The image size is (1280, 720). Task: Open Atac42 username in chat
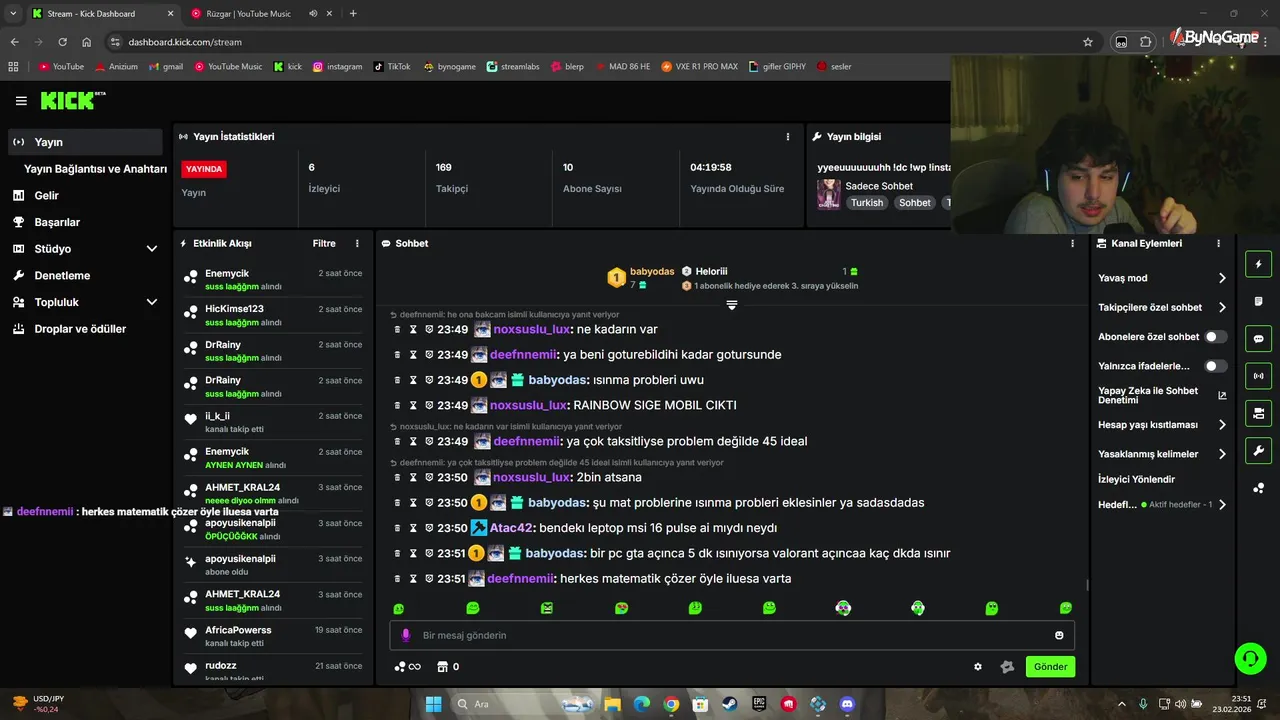(511, 528)
